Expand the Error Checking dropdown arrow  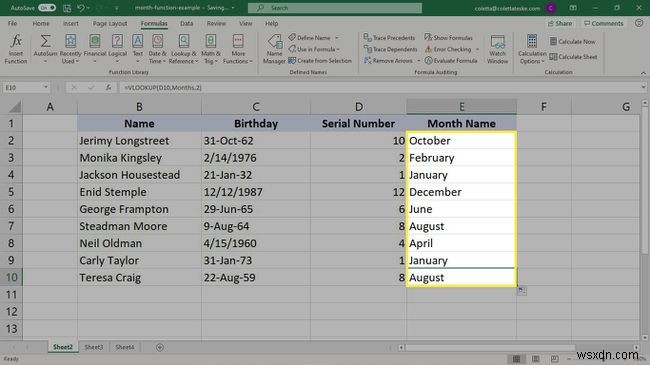coord(477,49)
